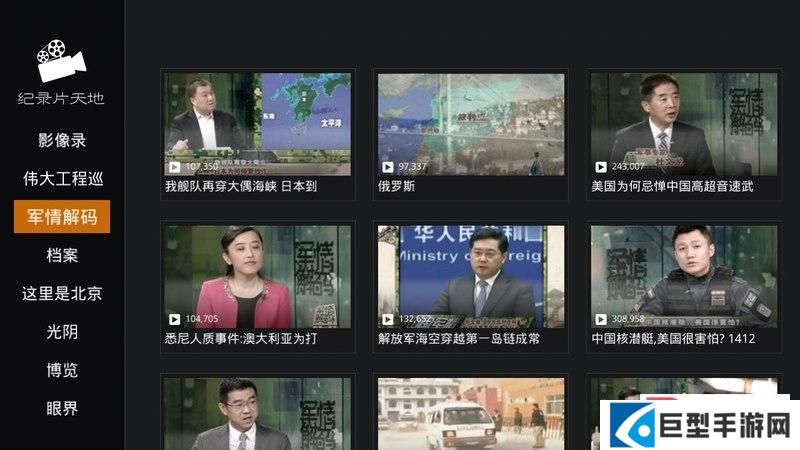This screenshot has width=800, height=450.
Task: Click the film camera logo icon
Action: point(61,61)
